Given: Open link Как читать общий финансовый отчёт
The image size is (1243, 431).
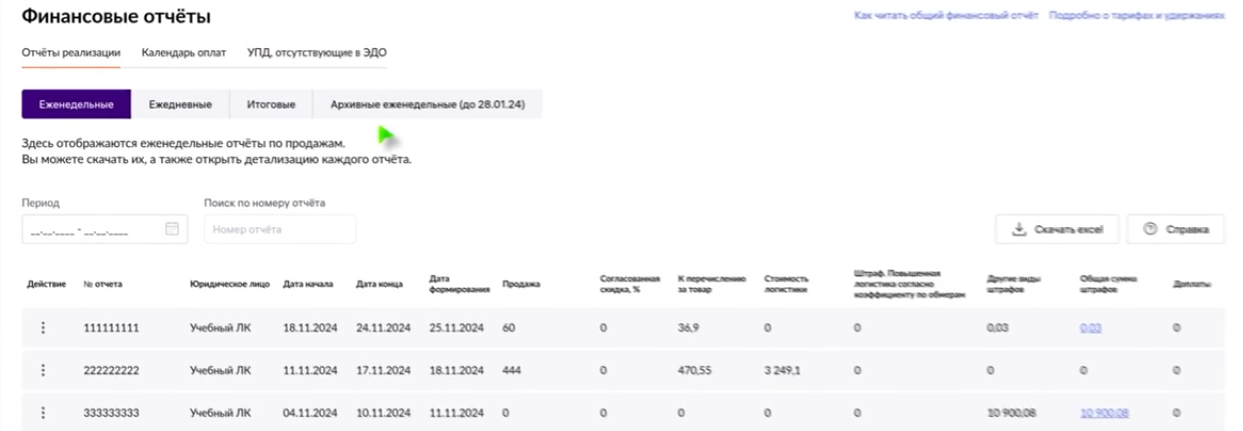Looking at the screenshot, I should coord(946,16).
